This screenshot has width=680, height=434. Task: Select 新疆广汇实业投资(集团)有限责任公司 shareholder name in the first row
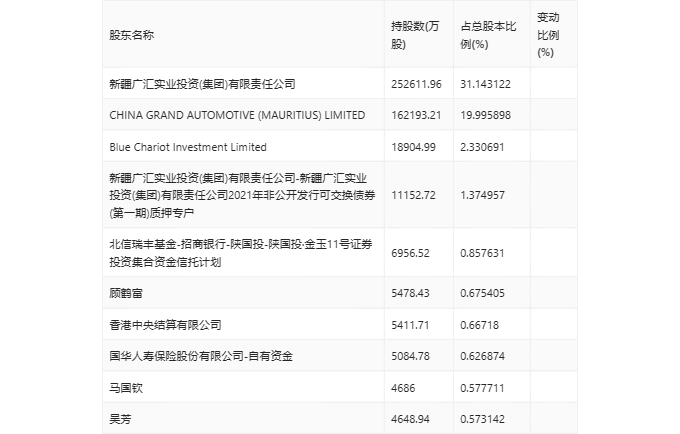pyautogui.click(x=202, y=84)
